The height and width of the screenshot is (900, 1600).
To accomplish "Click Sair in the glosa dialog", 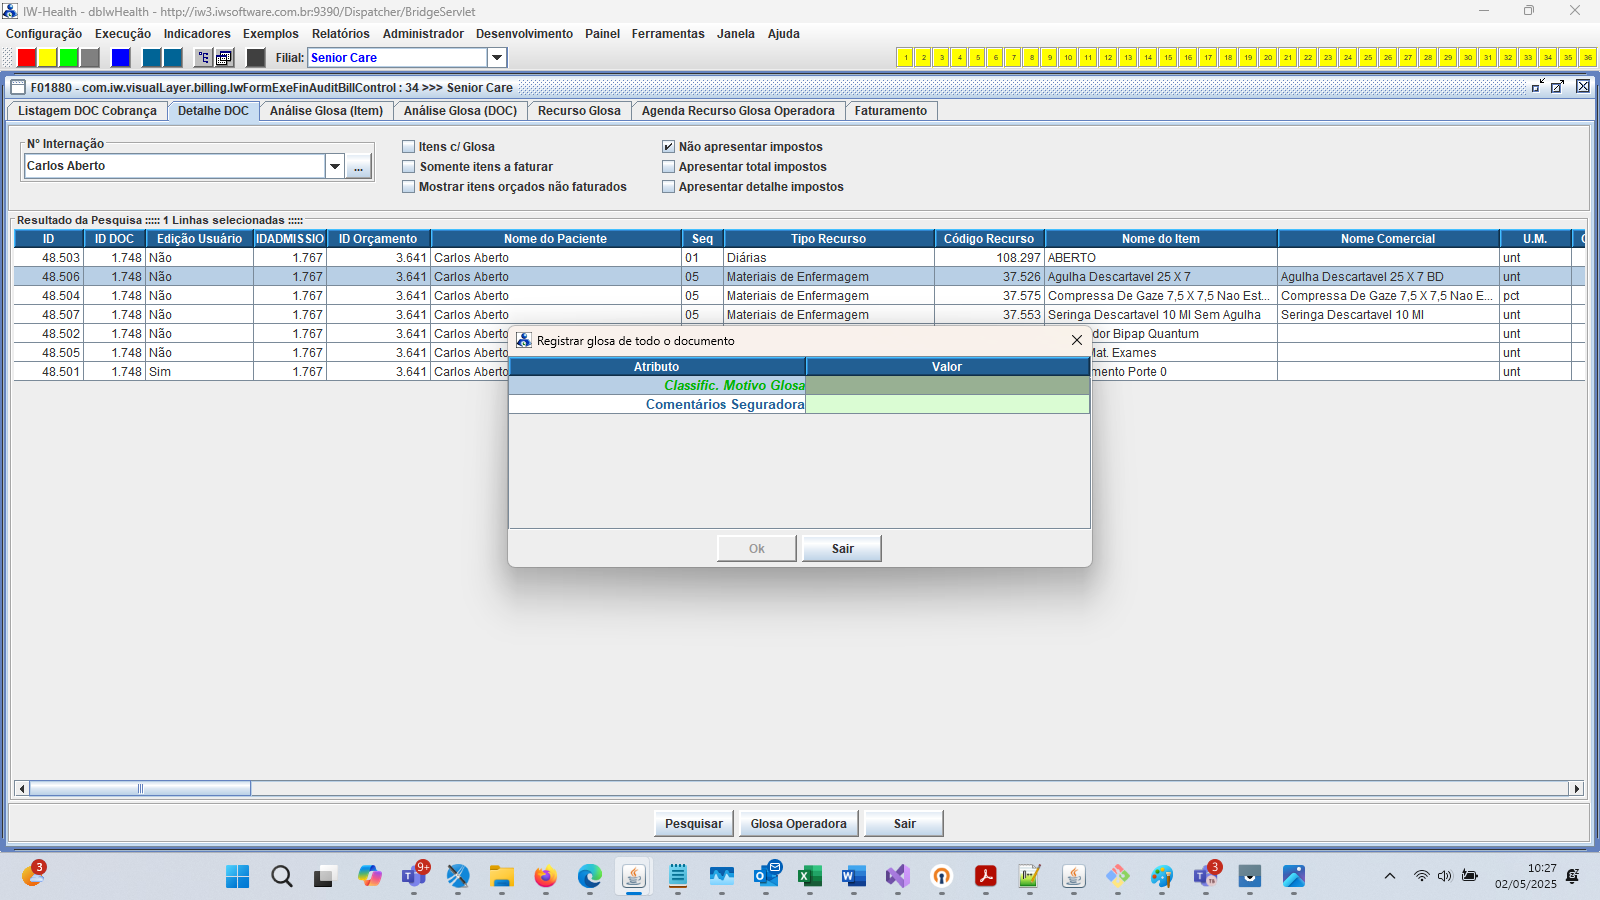I will (842, 549).
